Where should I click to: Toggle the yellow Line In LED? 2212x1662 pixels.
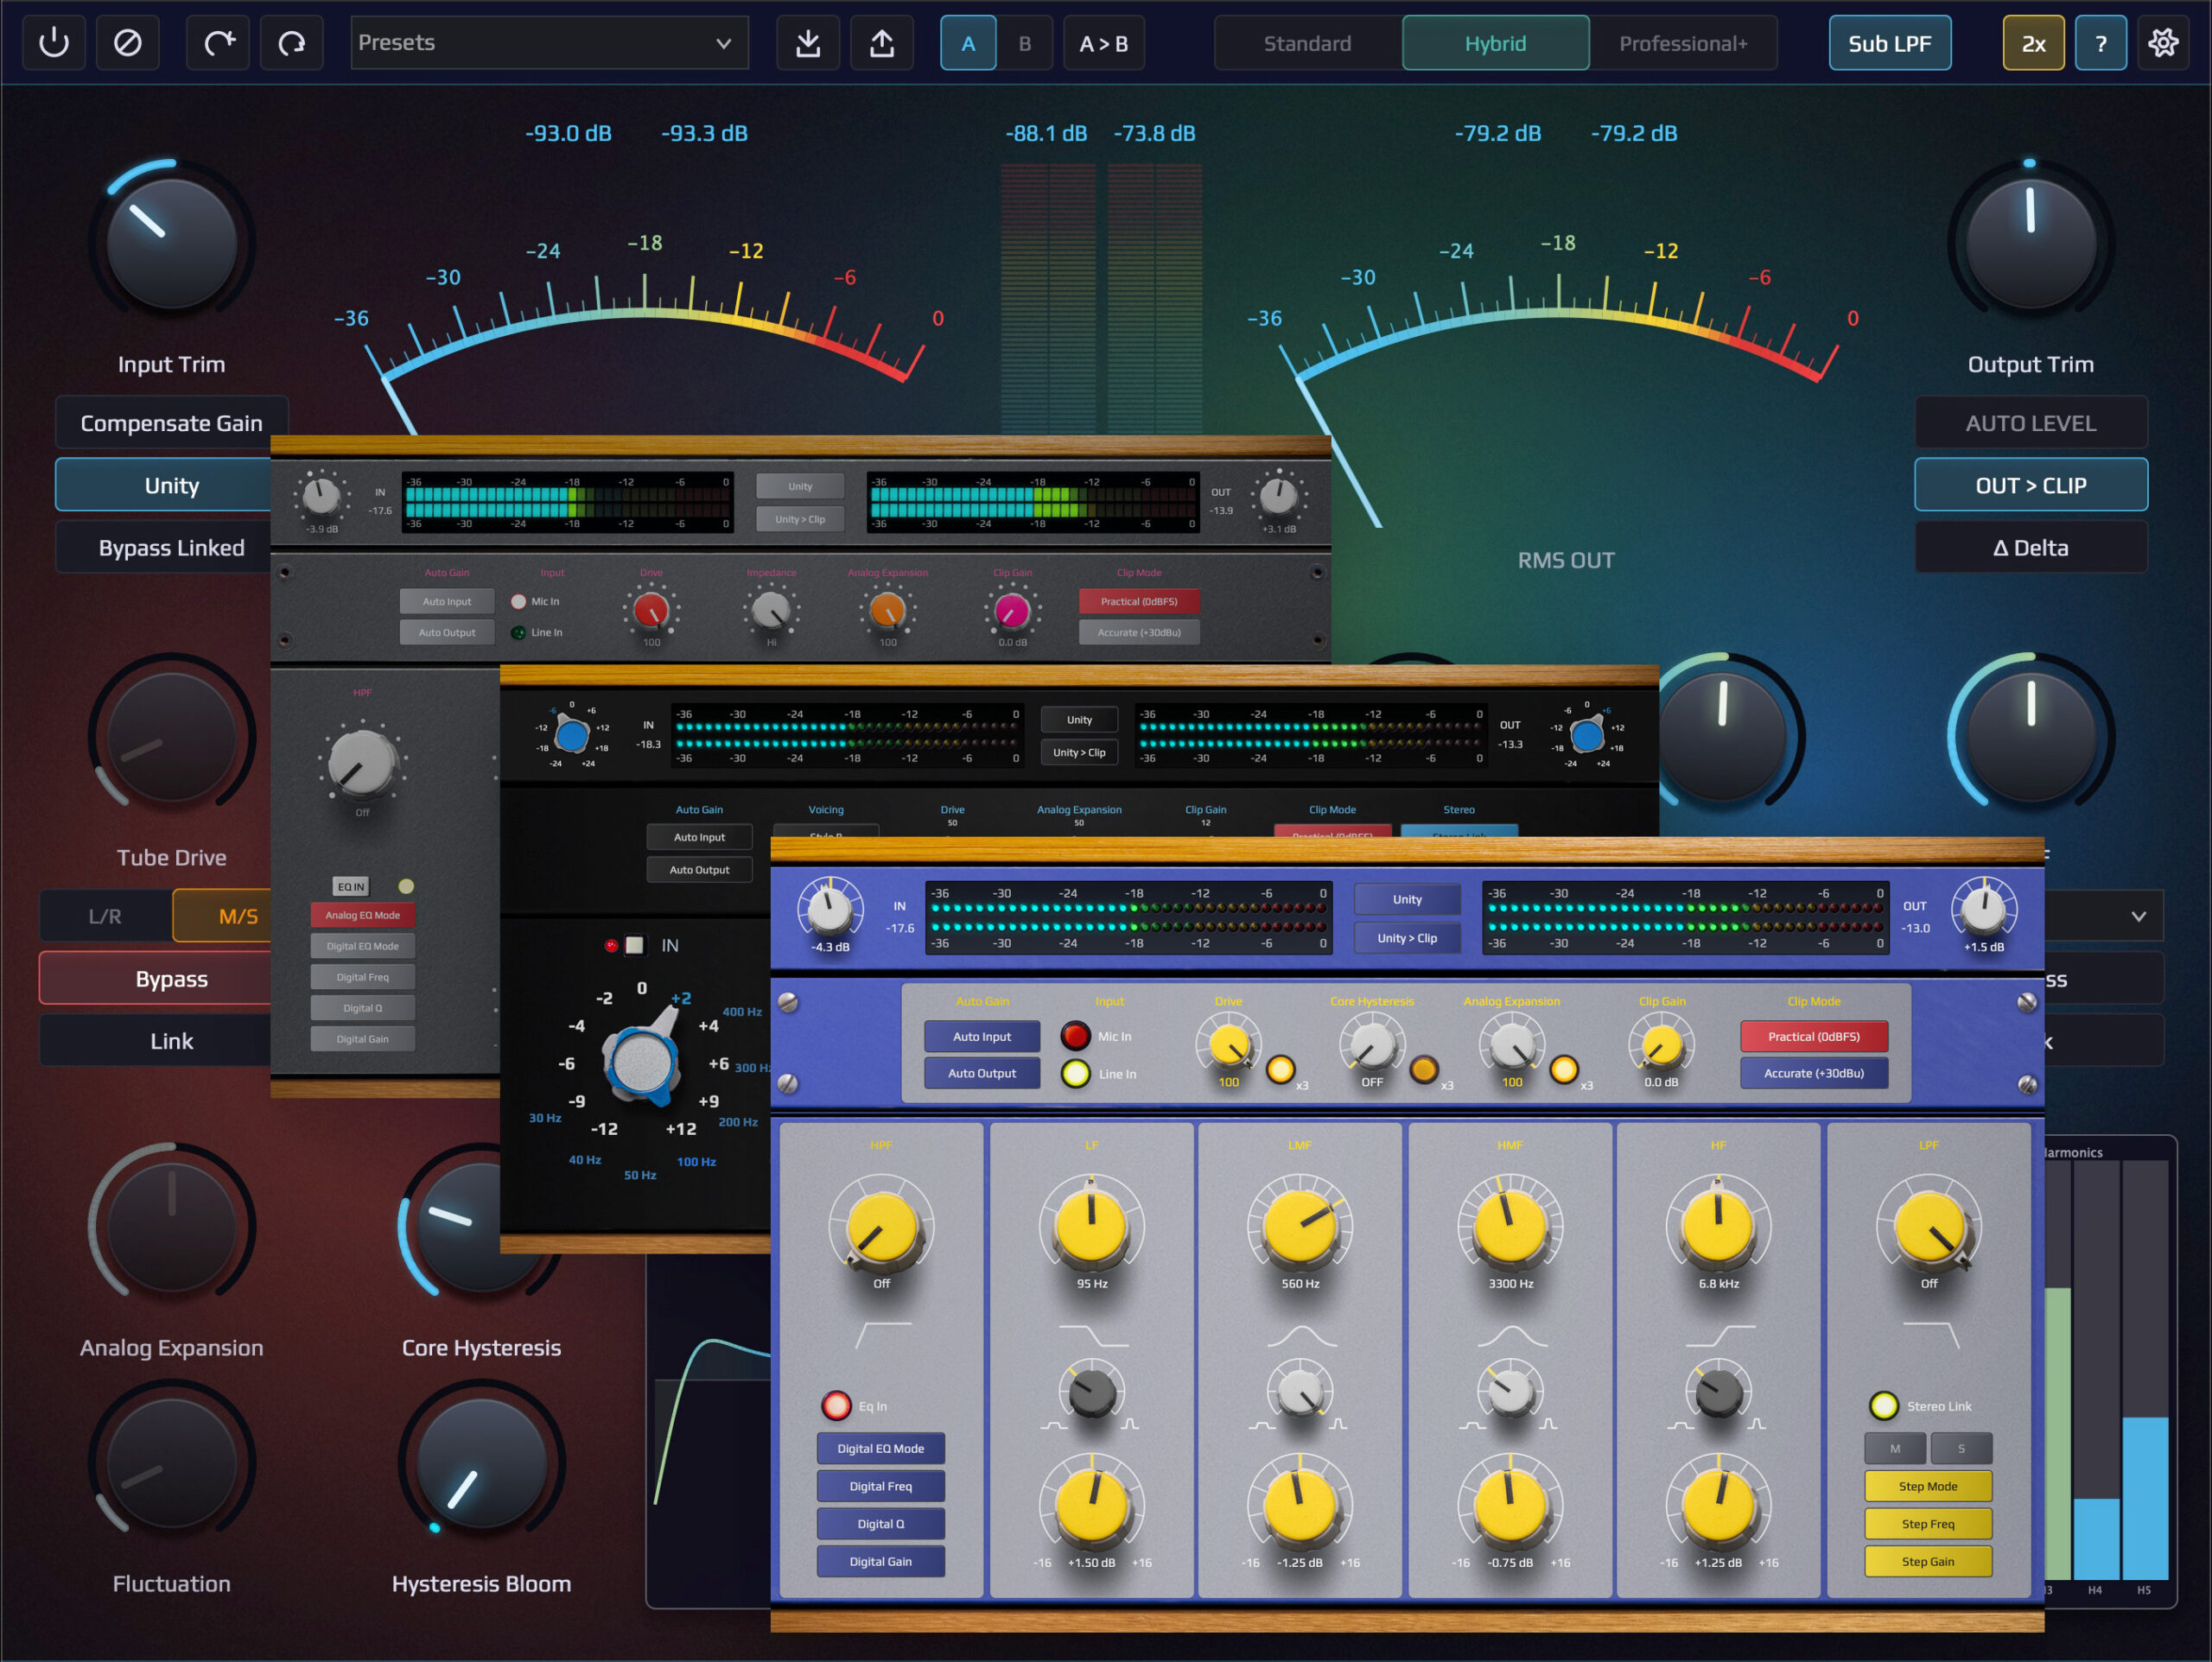tap(1076, 1074)
